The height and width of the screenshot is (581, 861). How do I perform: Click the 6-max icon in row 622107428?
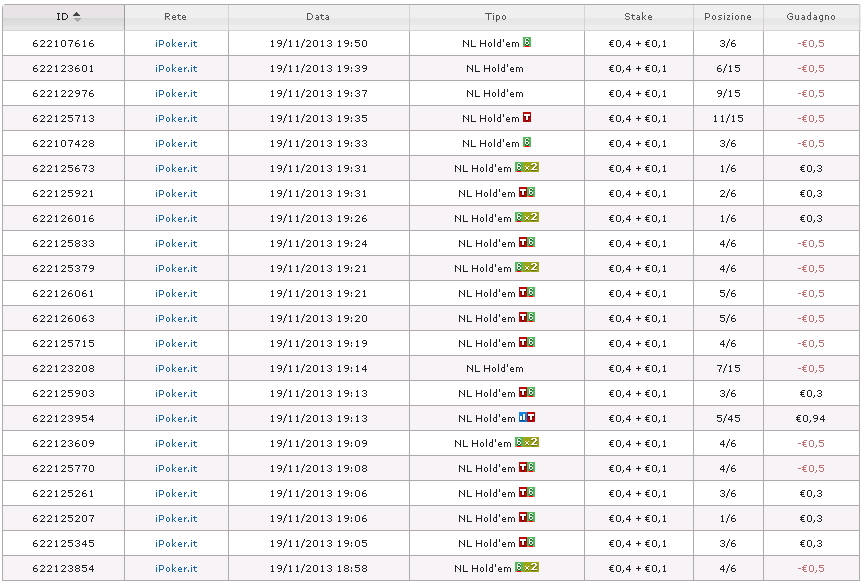click(527, 142)
